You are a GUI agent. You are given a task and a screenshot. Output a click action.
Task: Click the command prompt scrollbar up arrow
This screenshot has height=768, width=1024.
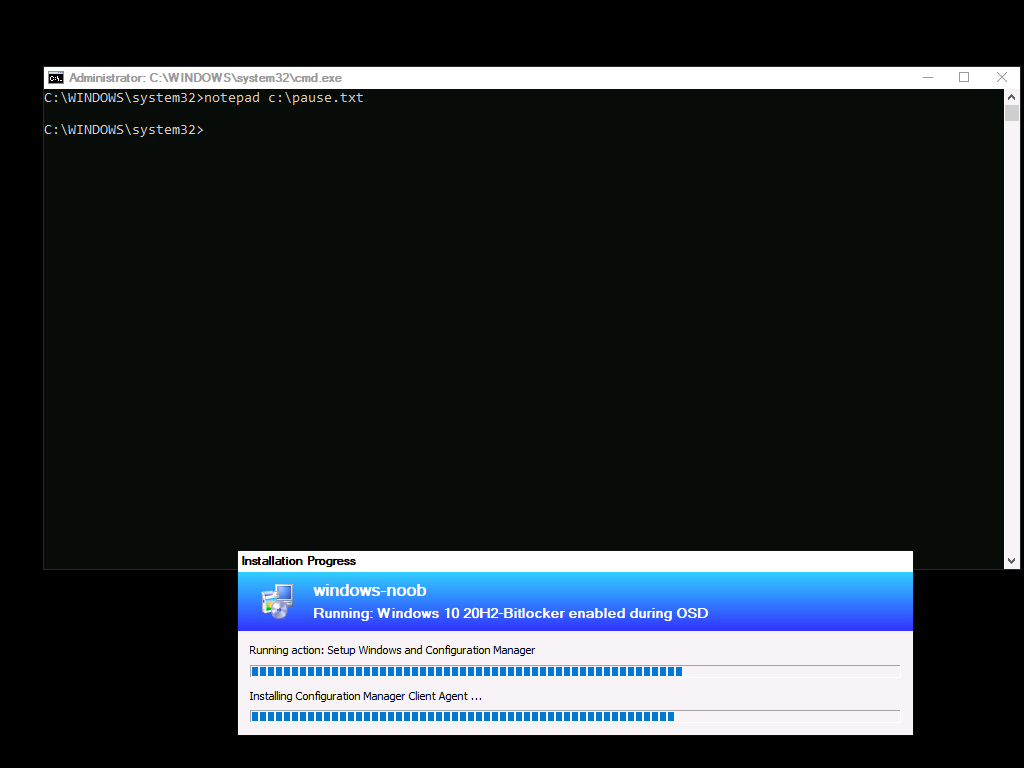pos(1012,97)
